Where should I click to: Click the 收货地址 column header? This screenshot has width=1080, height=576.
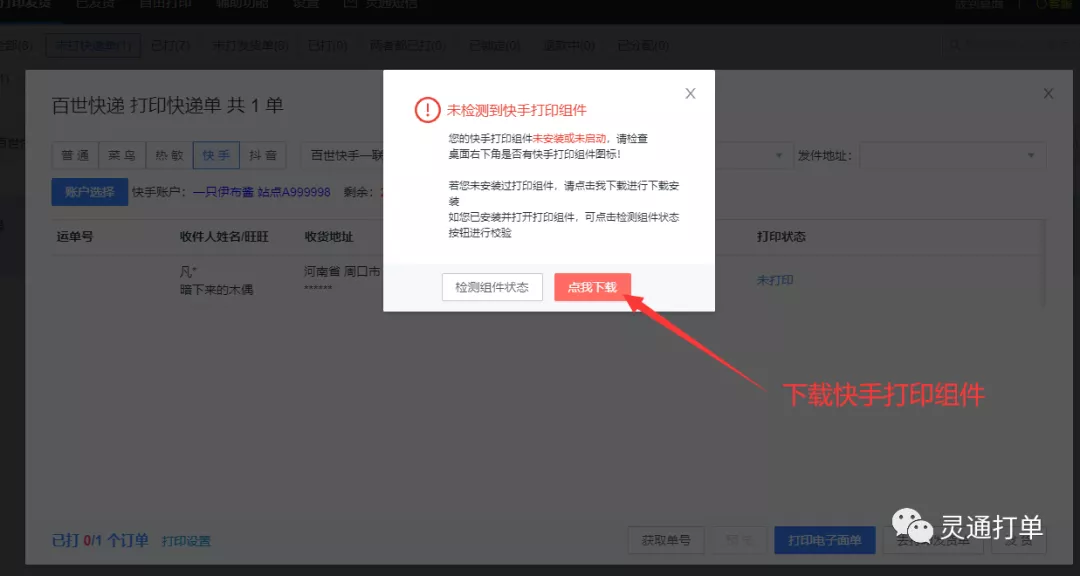[329, 237]
